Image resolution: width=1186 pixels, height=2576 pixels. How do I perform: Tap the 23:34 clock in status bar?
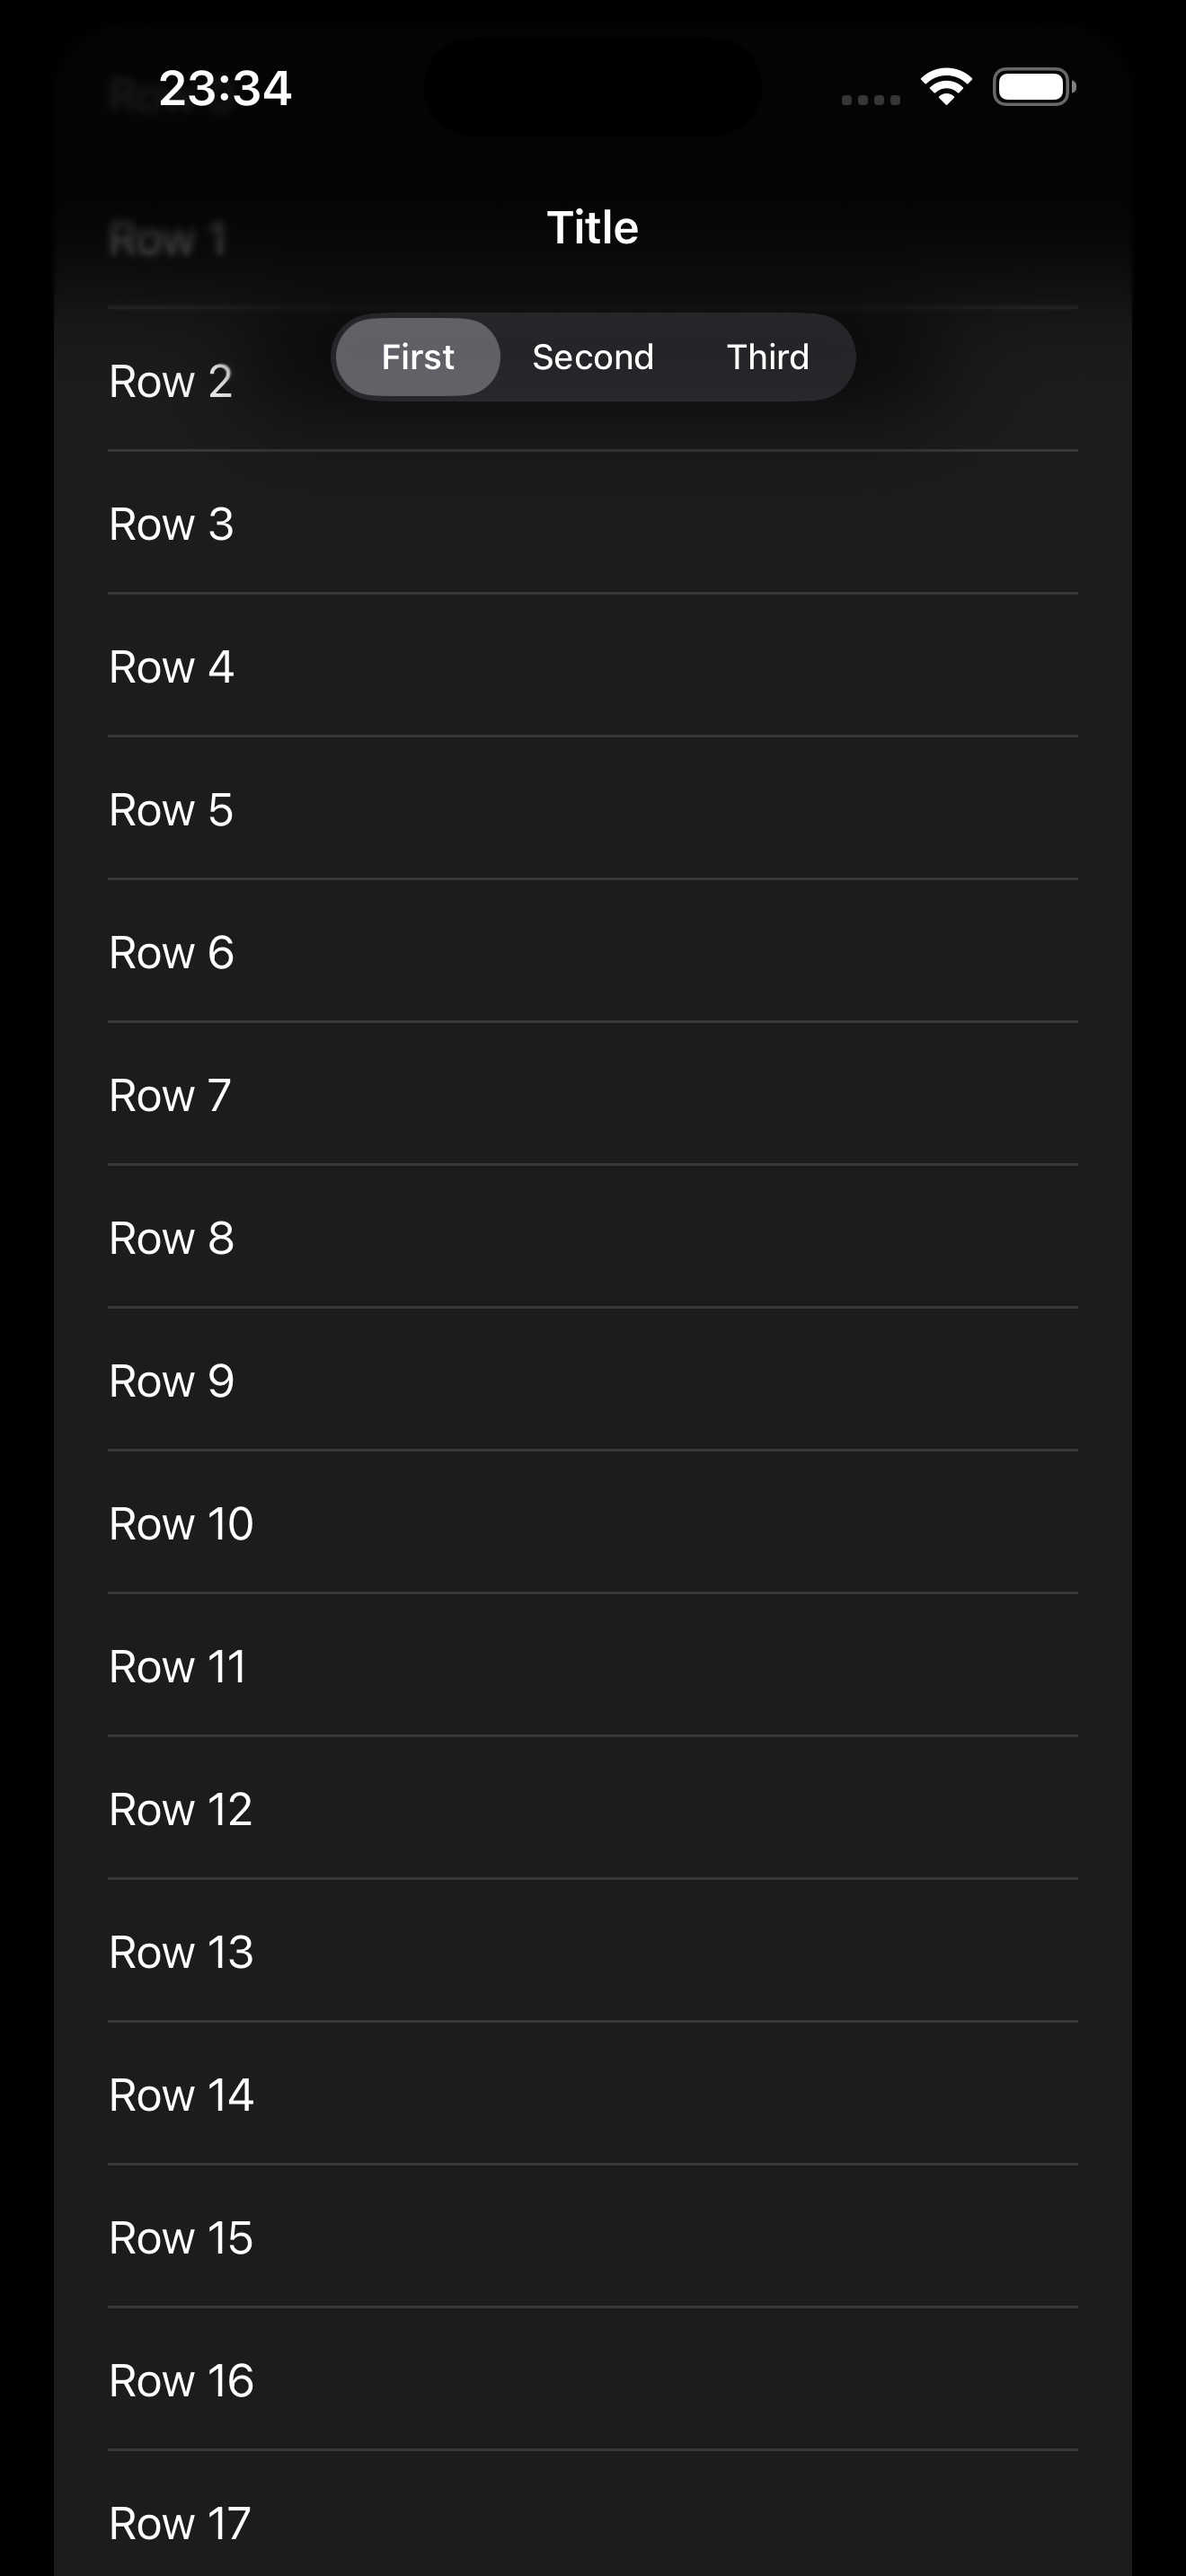tap(225, 88)
